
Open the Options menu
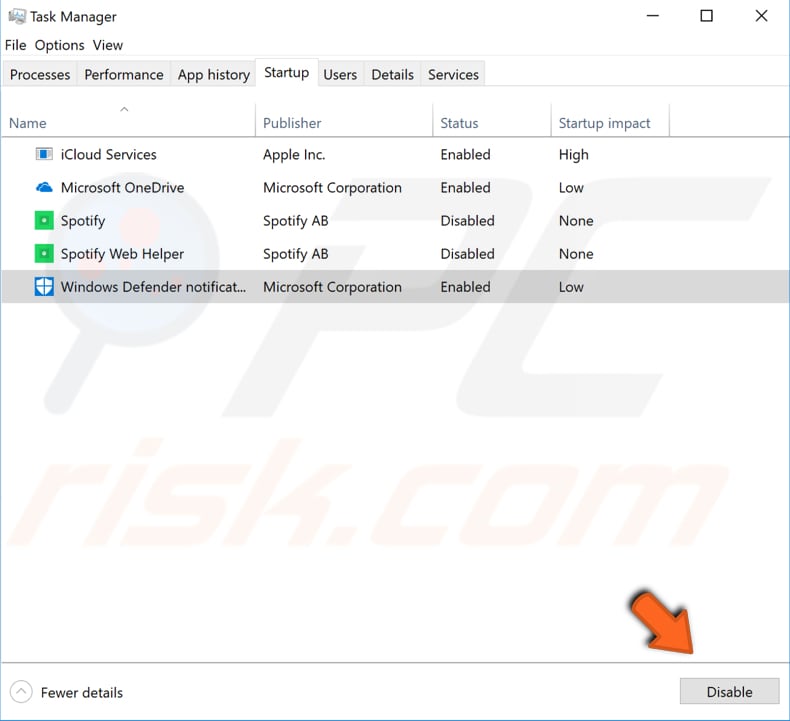(59, 45)
